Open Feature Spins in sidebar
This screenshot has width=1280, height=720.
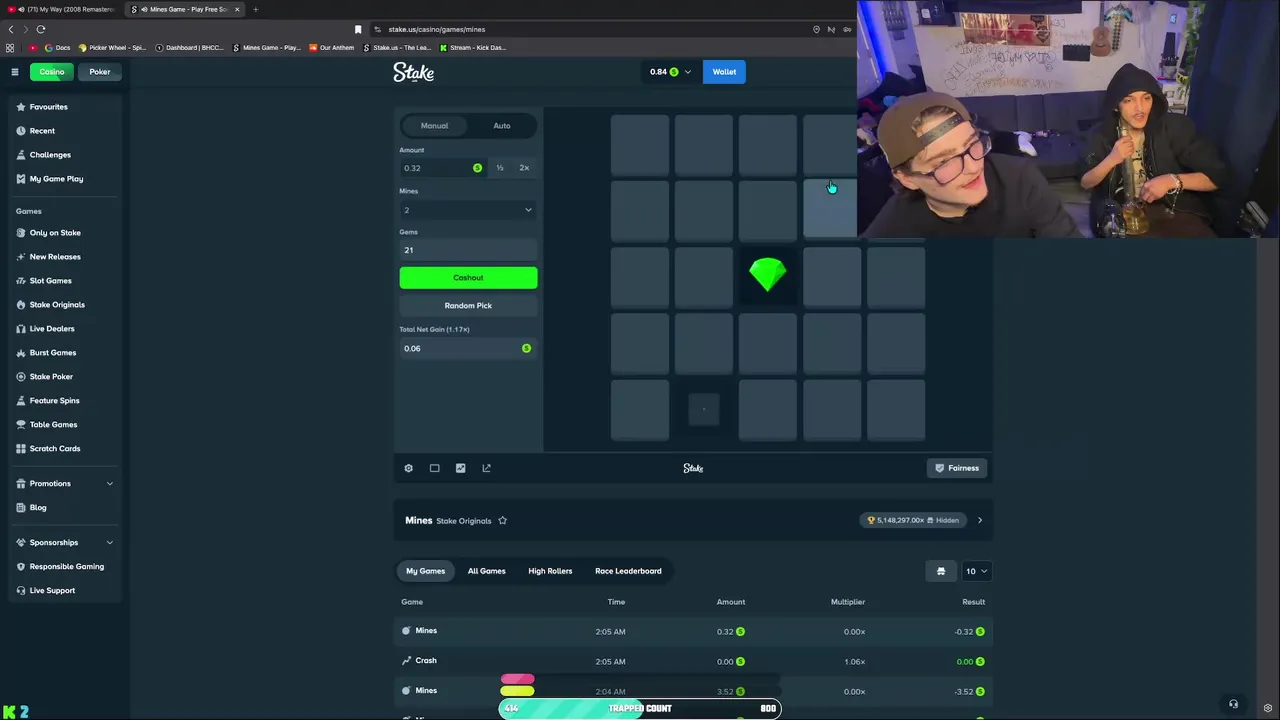pyautogui.click(x=54, y=401)
